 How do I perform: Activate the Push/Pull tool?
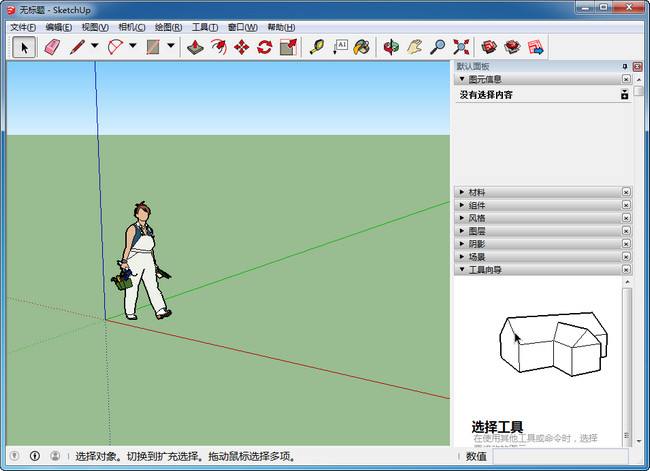pos(195,46)
